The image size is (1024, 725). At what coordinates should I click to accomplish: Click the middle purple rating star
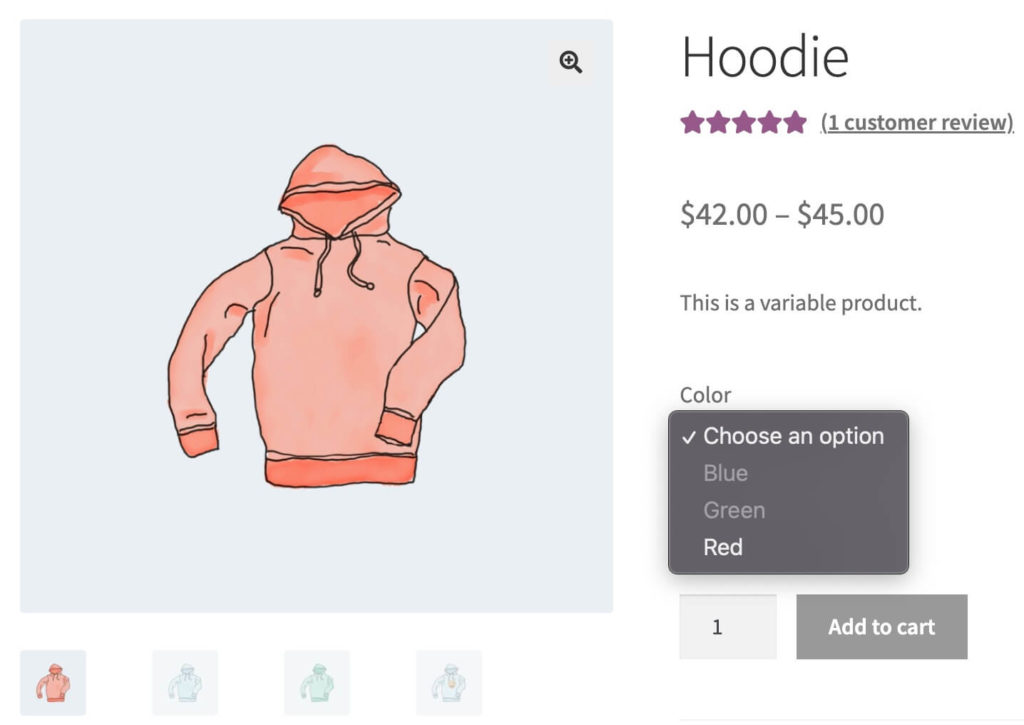click(x=743, y=122)
